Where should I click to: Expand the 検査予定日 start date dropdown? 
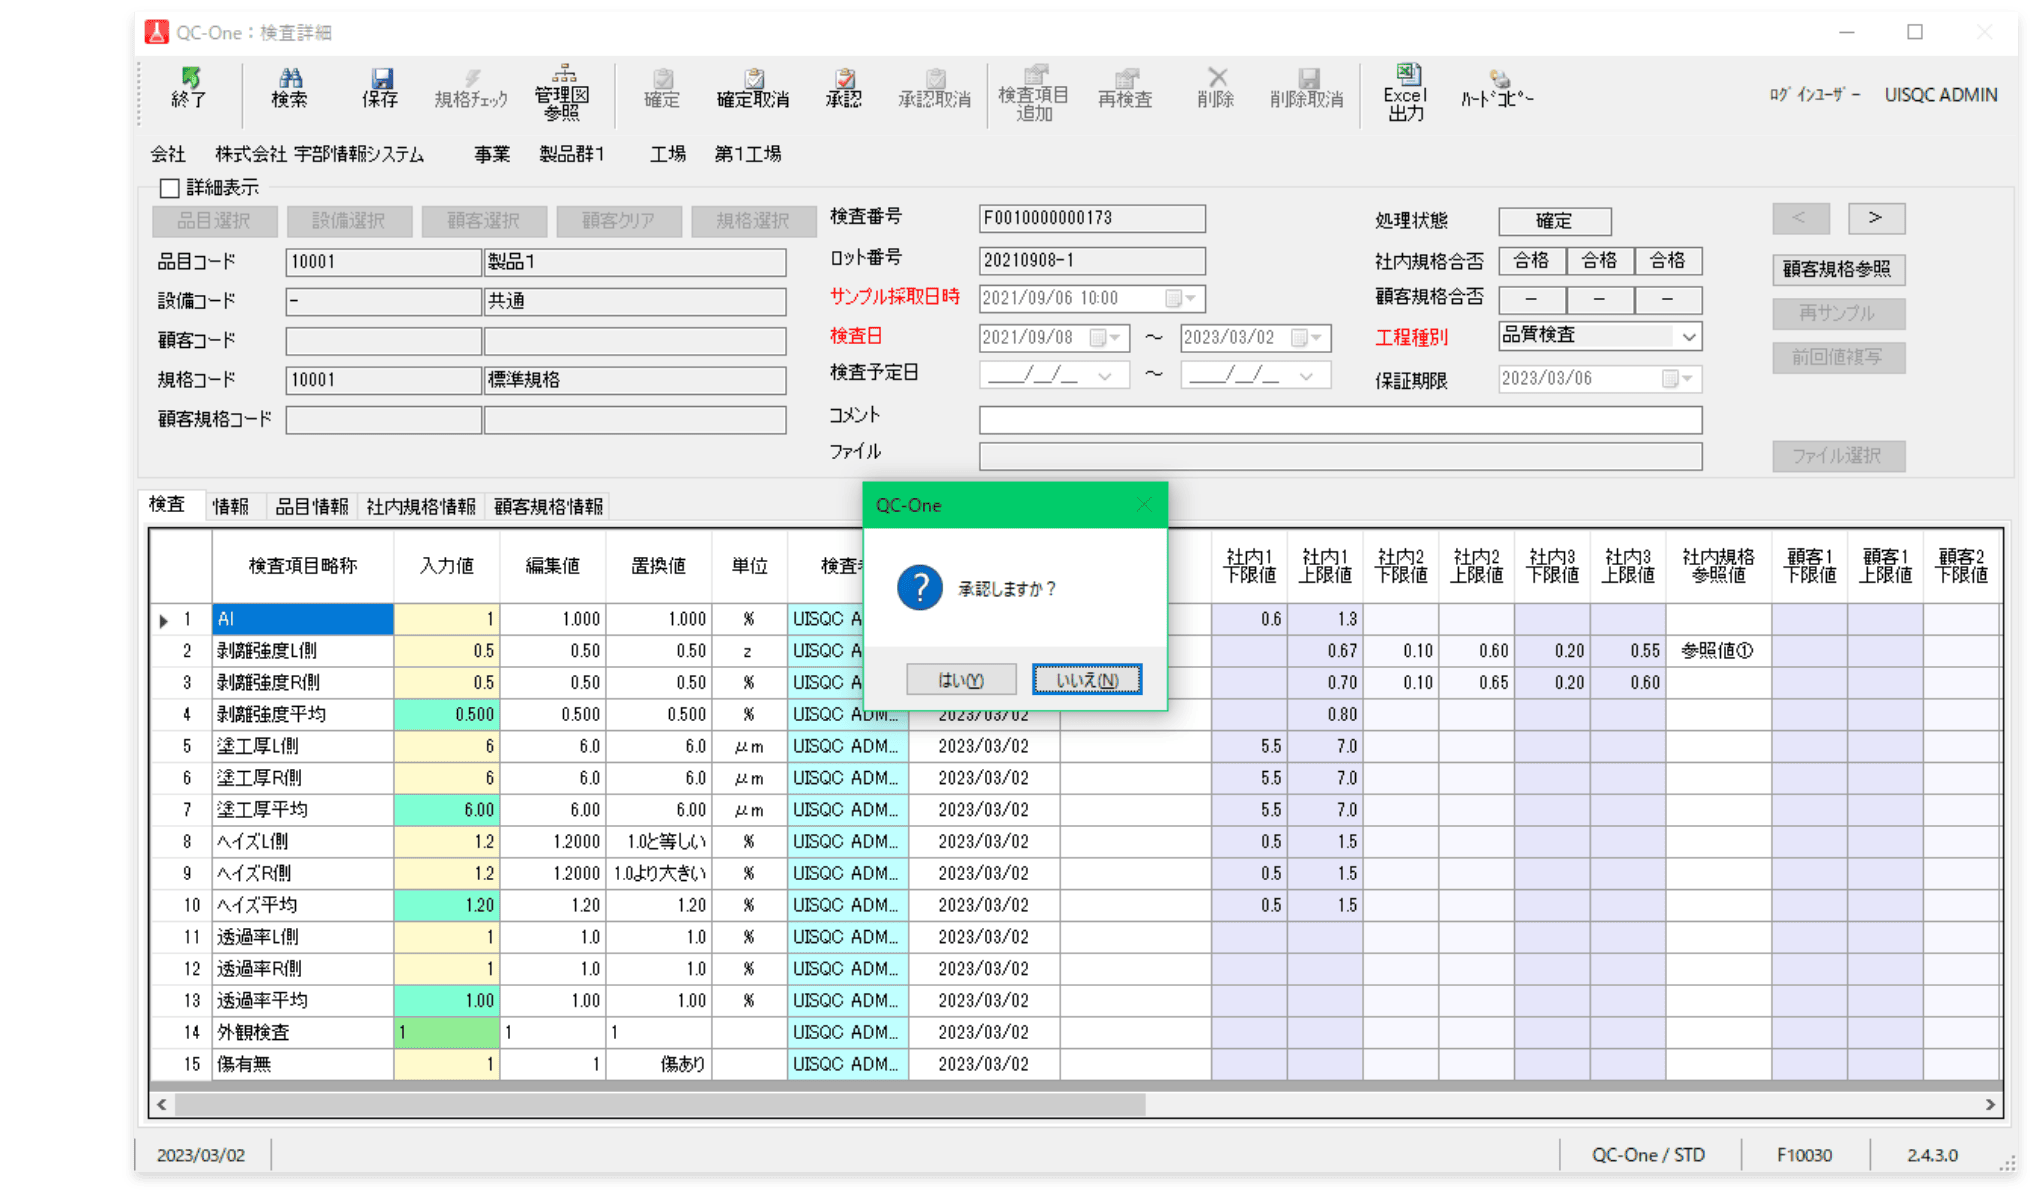point(1105,376)
